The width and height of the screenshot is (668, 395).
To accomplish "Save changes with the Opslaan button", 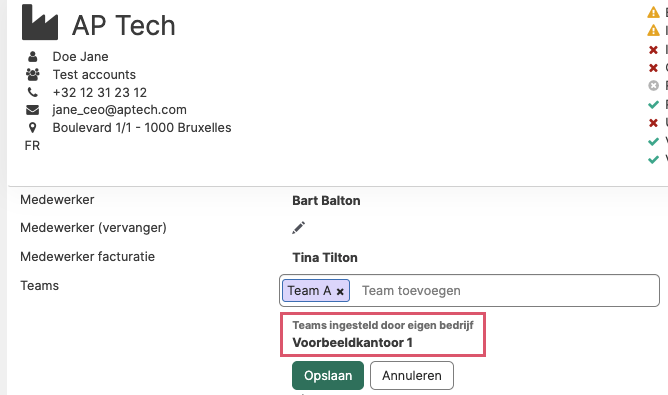I will coord(328,375).
